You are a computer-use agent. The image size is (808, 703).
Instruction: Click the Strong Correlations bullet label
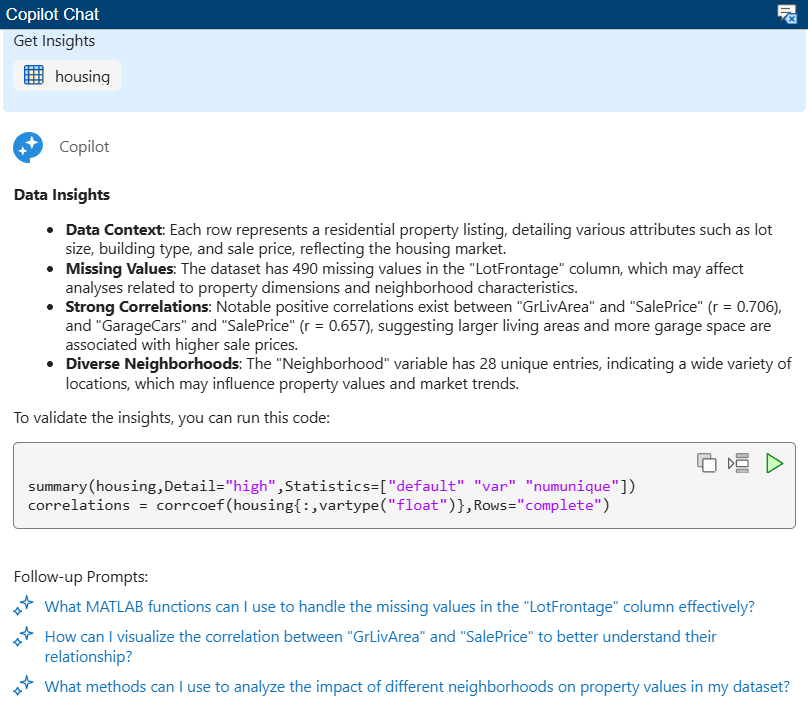tap(137, 307)
